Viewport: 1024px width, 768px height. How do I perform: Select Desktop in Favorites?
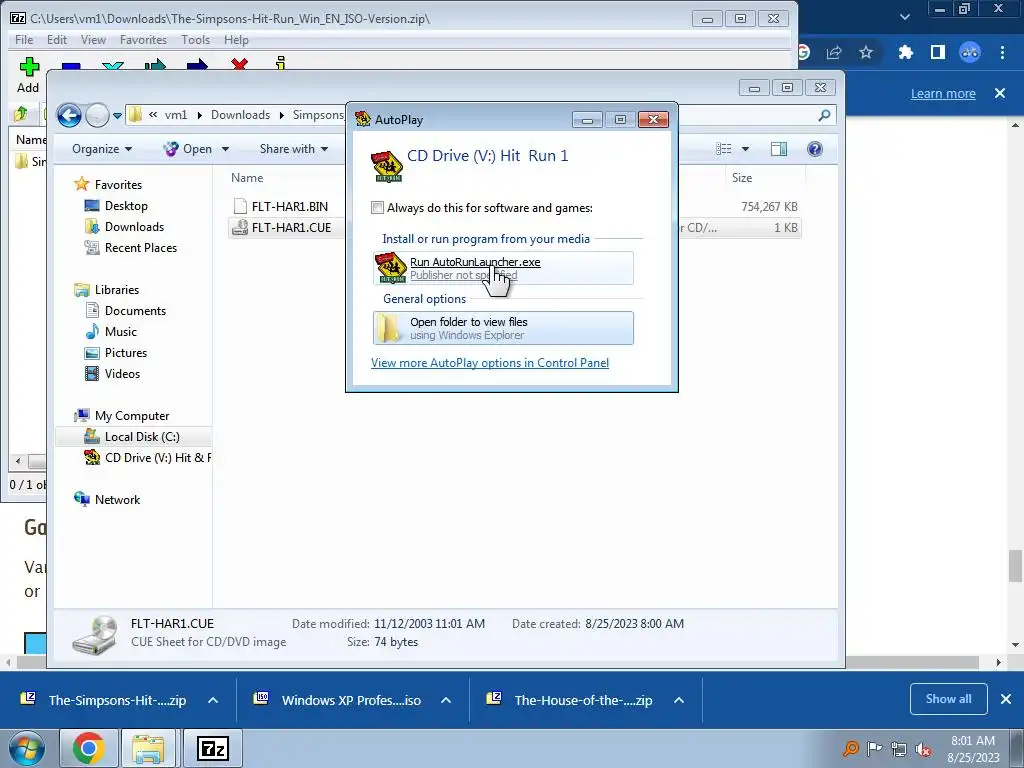pos(126,206)
